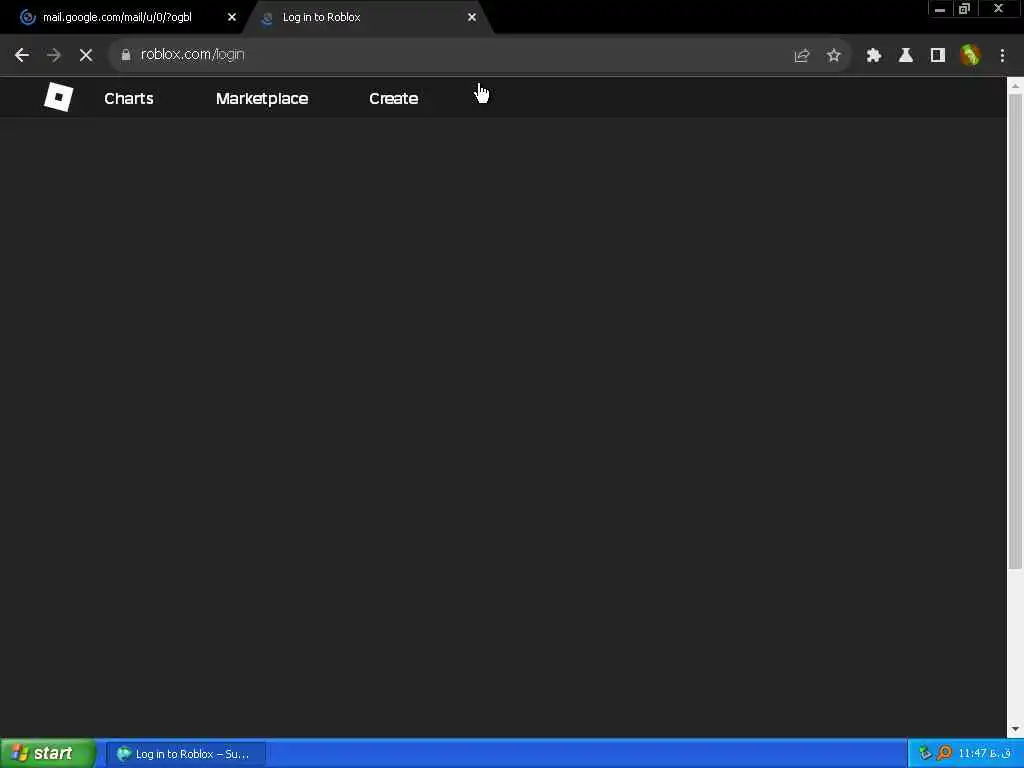
Task: Close the Log in to Roblox tab
Action: [x=472, y=18]
